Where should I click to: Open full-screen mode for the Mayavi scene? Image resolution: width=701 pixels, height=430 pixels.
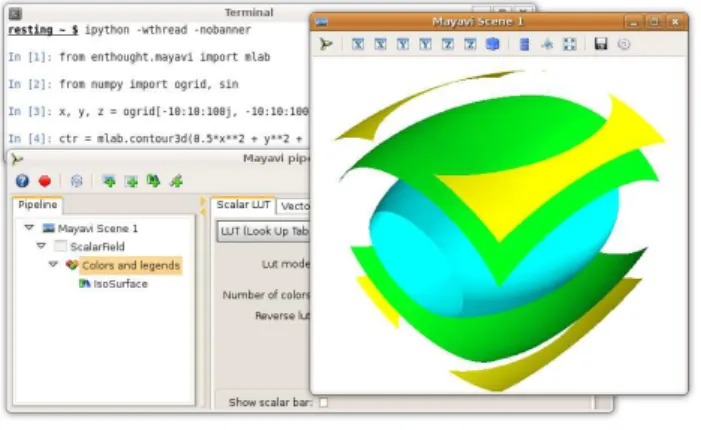570,44
